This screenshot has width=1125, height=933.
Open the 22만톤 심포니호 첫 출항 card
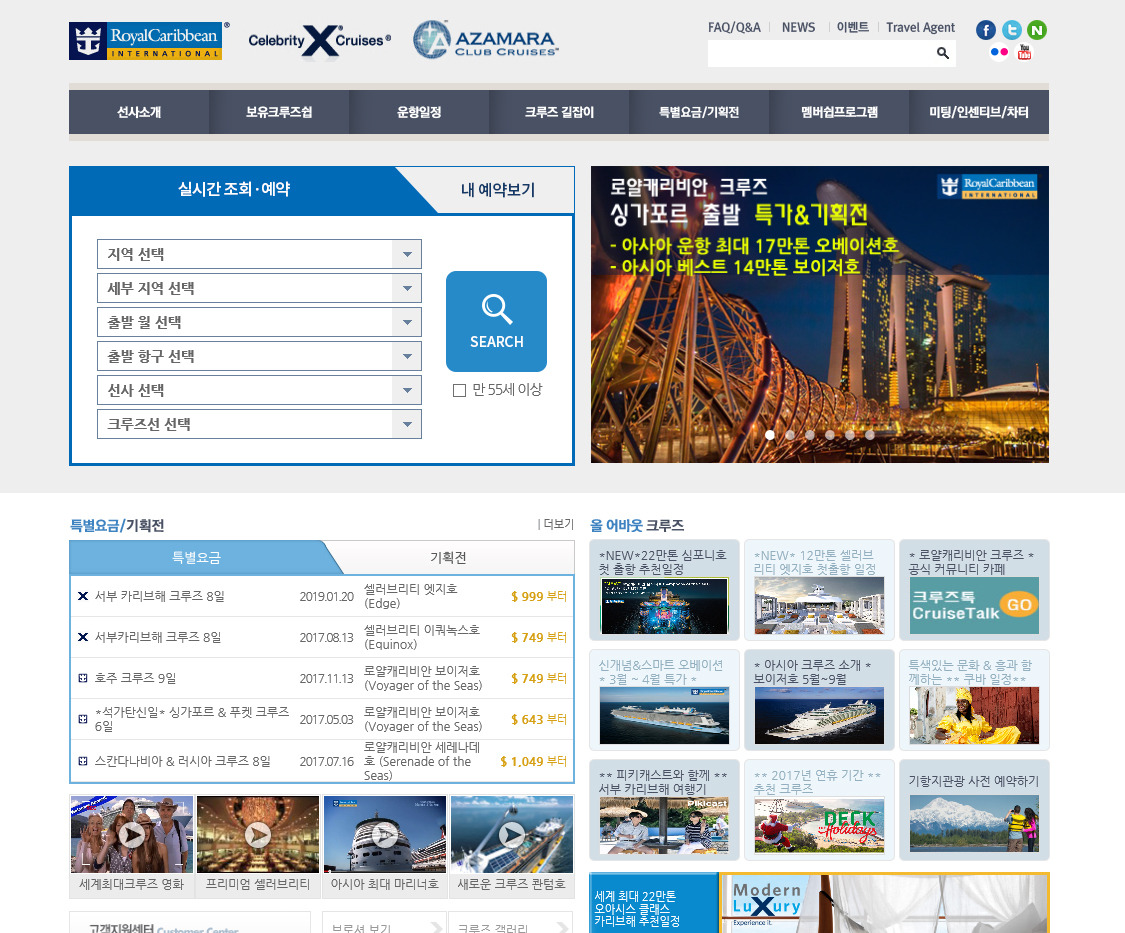pos(664,590)
